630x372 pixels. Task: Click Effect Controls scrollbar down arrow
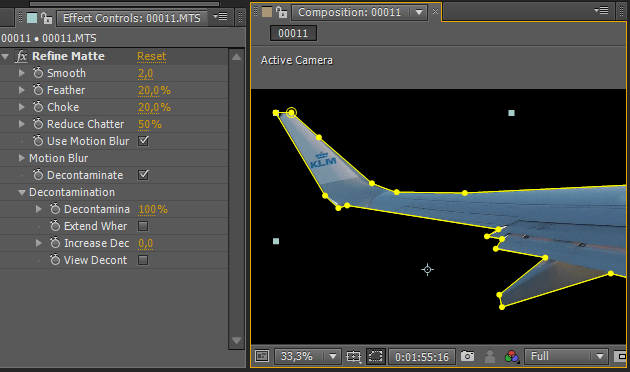point(237,341)
